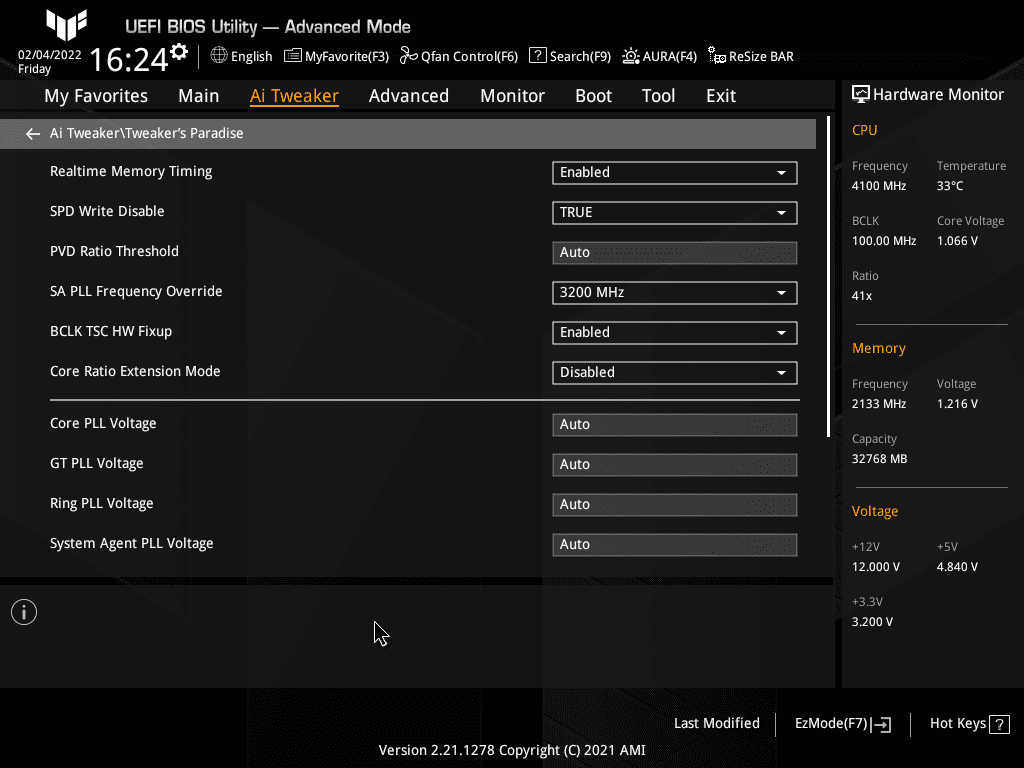Click GT PLL Voltage Auto field

[x=675, y=465]
